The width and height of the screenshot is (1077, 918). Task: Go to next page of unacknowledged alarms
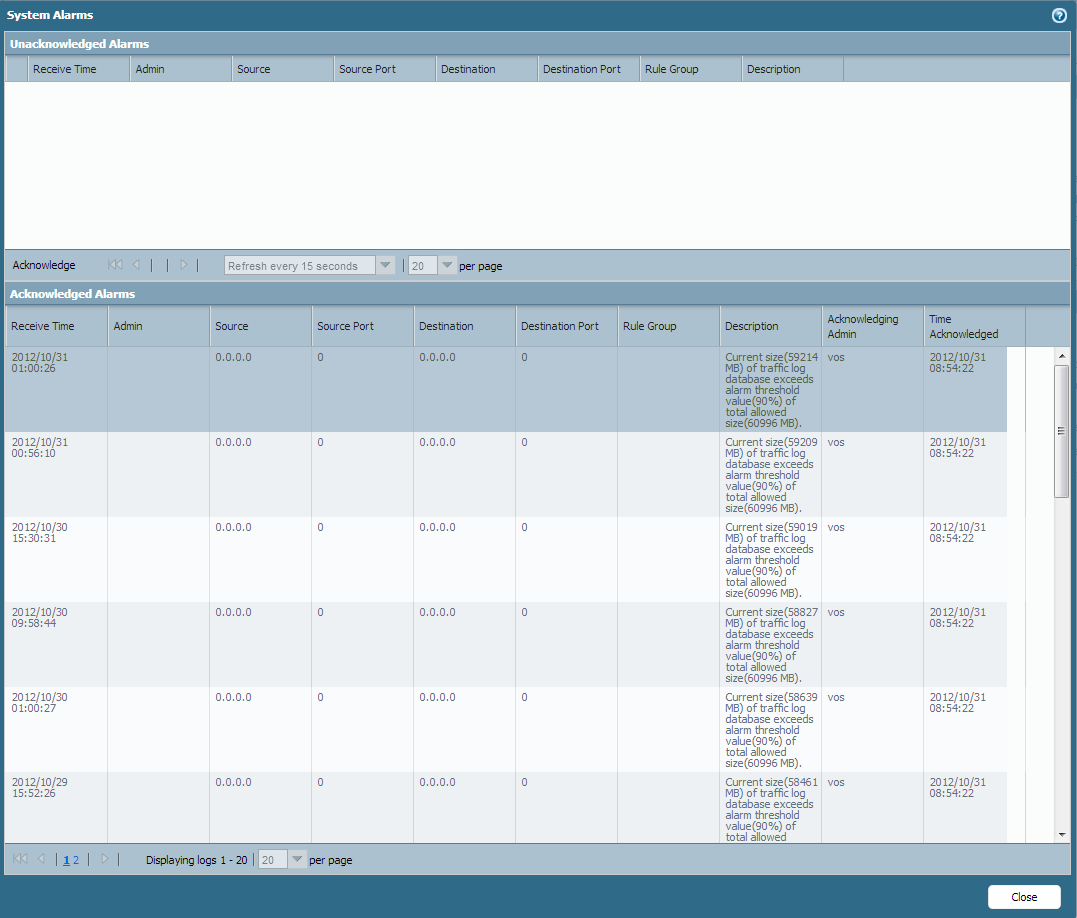click(183, 265)
